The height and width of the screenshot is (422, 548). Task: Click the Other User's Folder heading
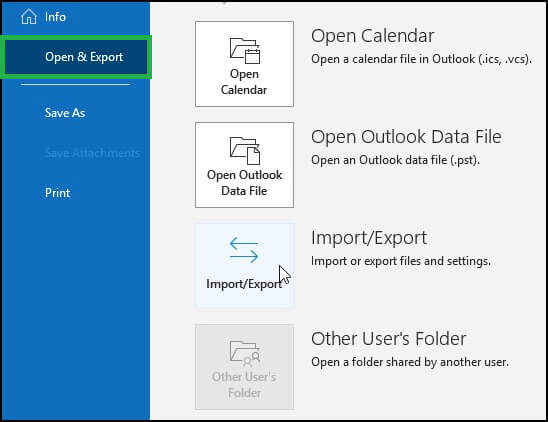pos(389,339)
